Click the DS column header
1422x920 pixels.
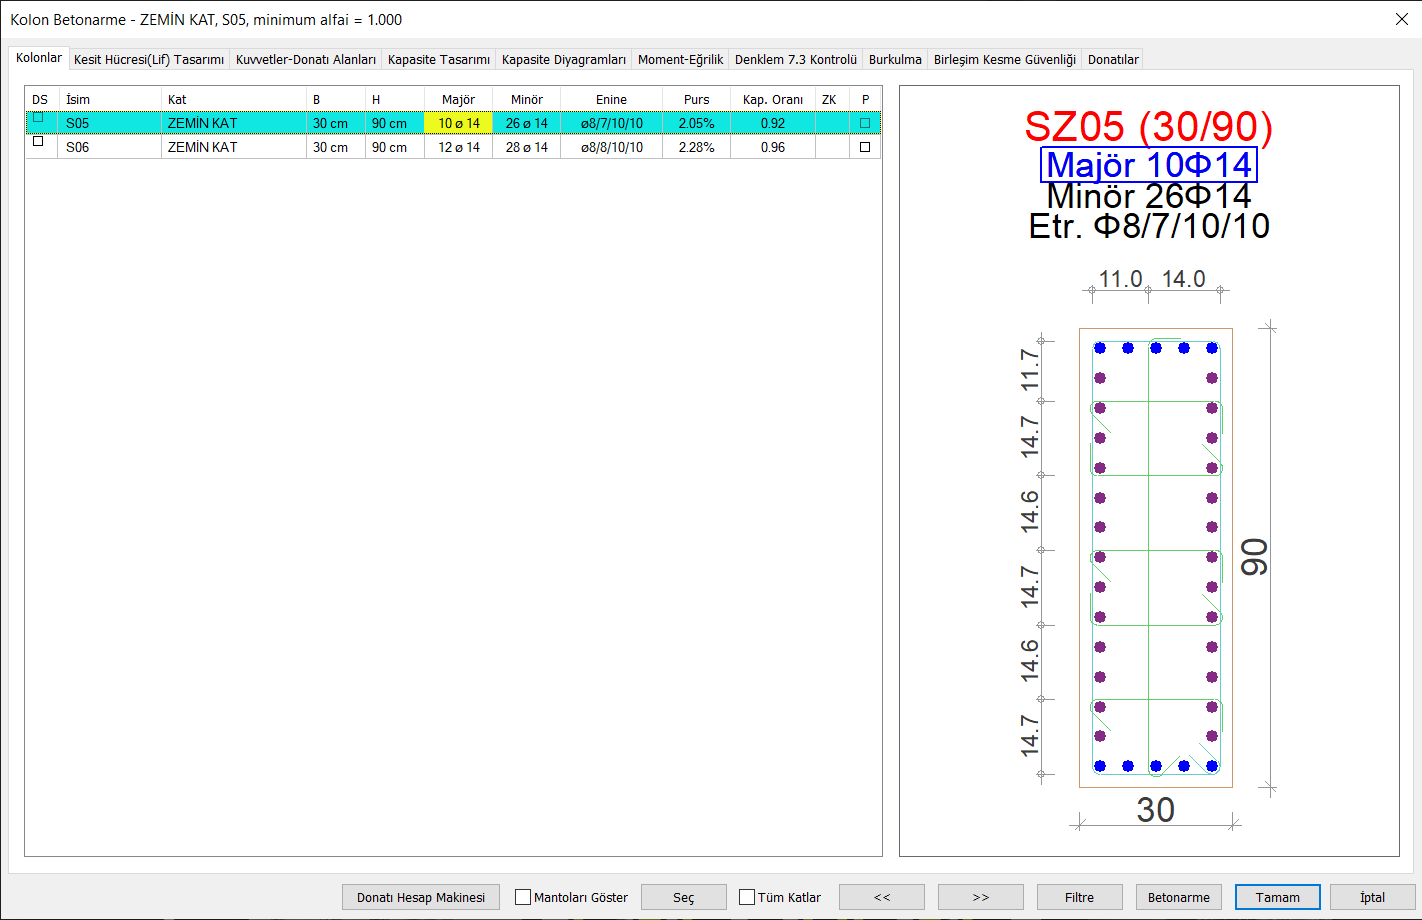pos(43,99)
